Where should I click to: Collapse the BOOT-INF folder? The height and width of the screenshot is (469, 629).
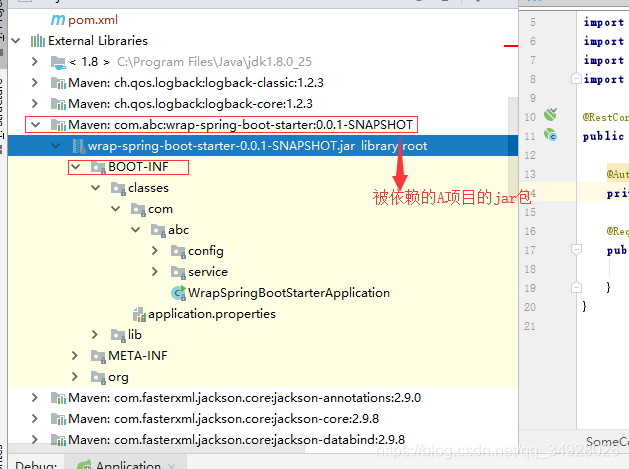click(x=75, y=167)
